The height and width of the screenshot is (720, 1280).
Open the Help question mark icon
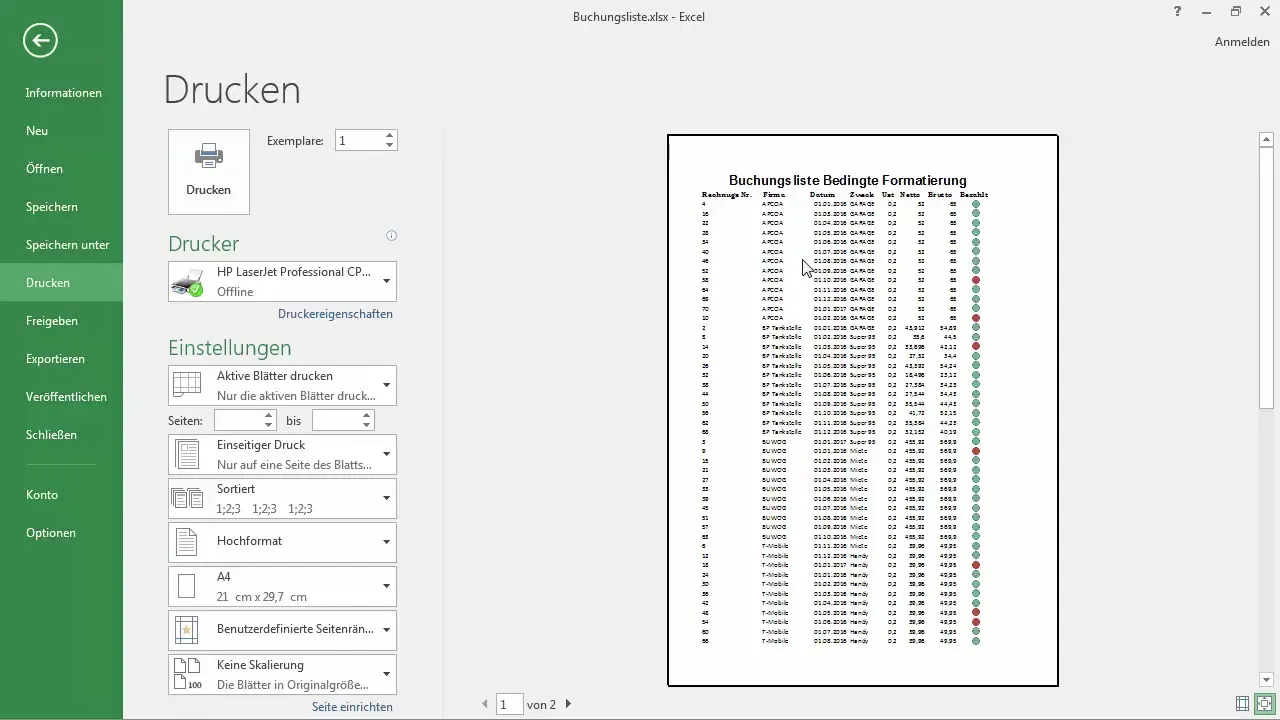[x=1179, y=11]
